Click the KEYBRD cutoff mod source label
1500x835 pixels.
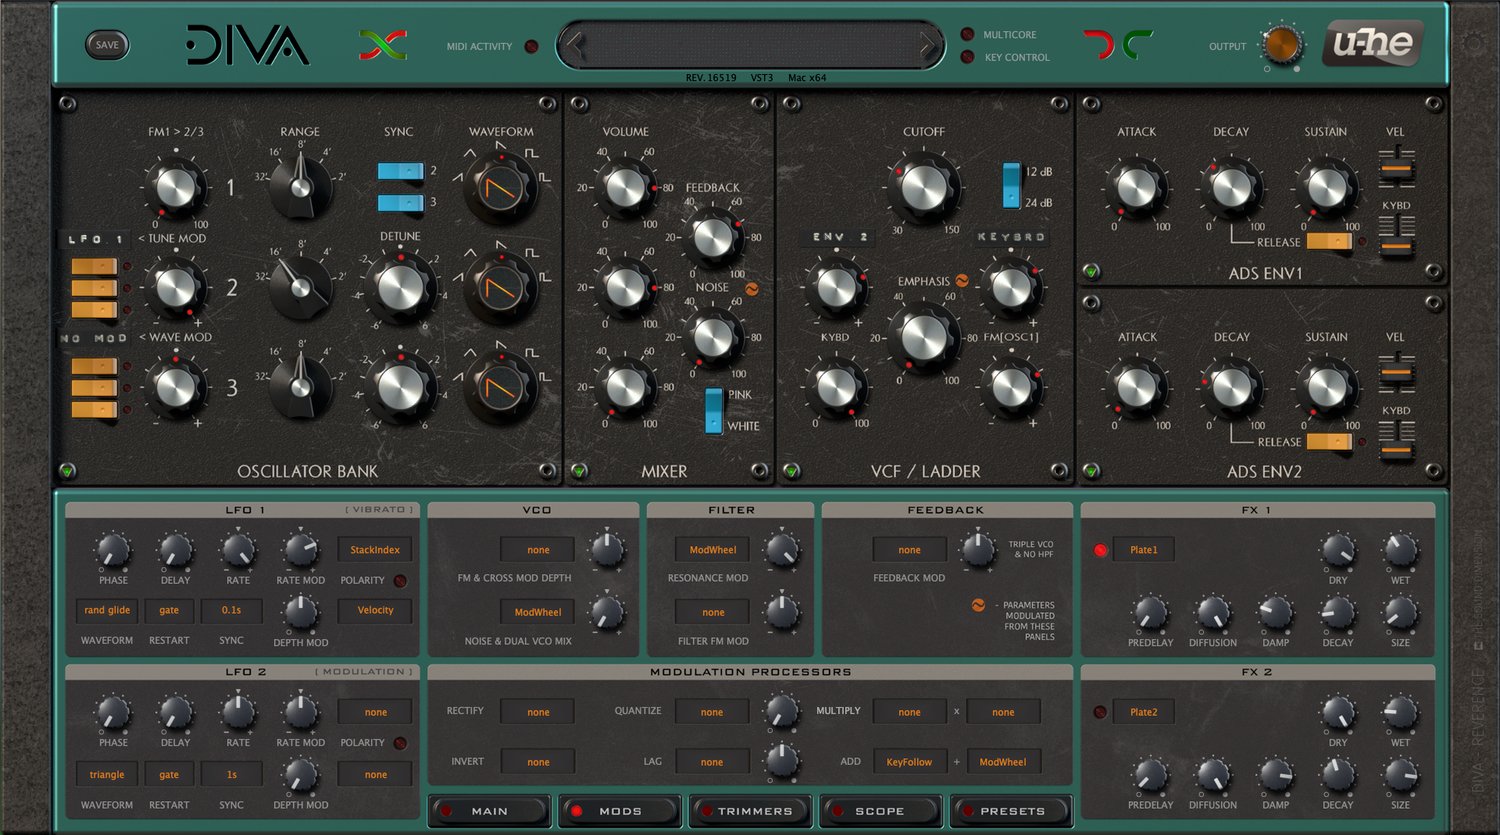[x=1011, y=237]
